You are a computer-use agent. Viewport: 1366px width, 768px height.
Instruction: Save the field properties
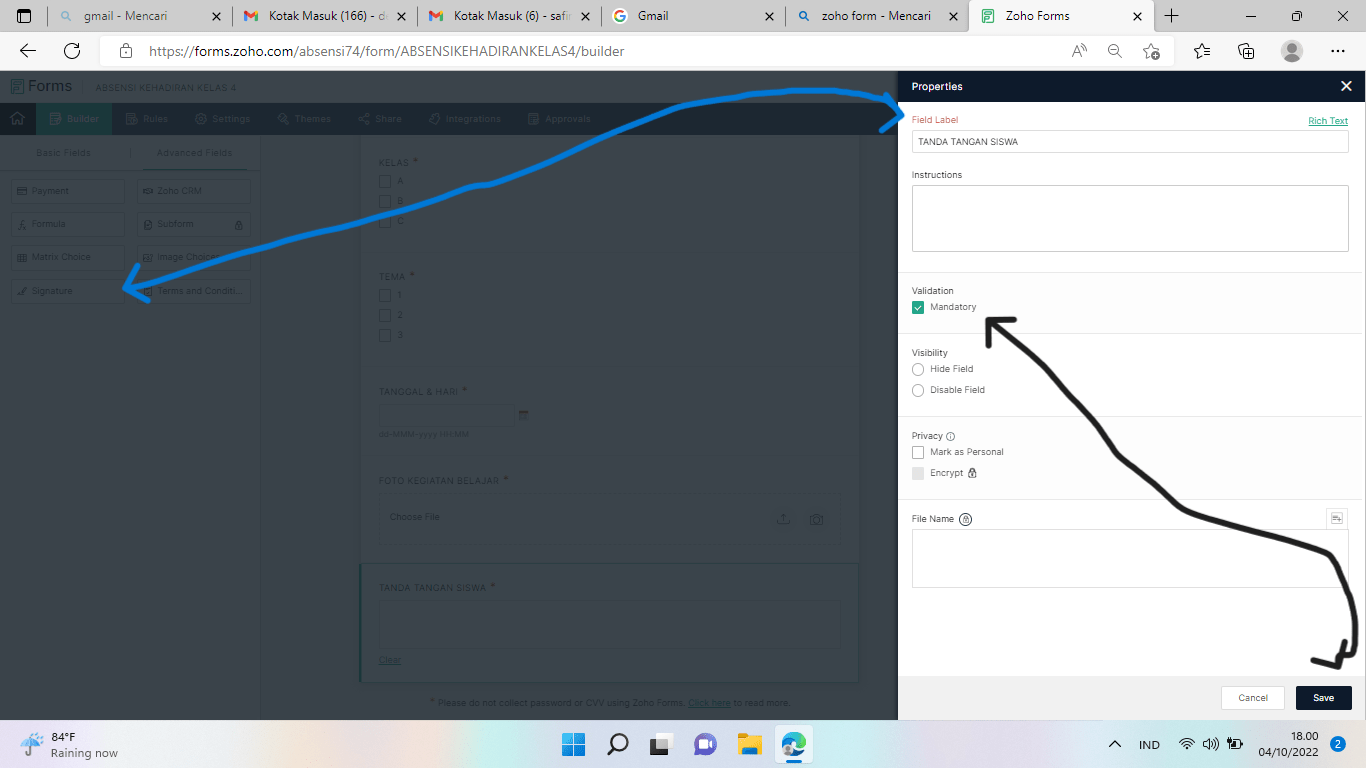pos(1324,698)
